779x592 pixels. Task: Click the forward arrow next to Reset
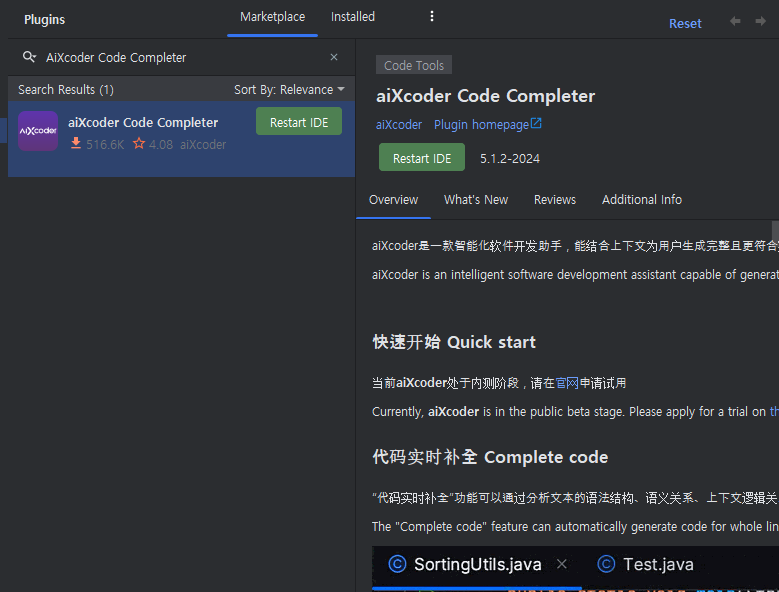(760, 21)
